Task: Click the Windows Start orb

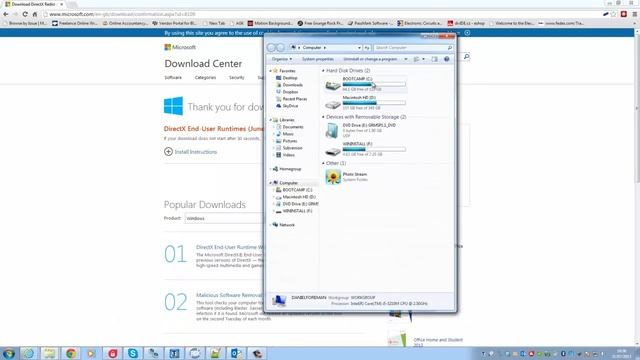Action: (9, 353)
